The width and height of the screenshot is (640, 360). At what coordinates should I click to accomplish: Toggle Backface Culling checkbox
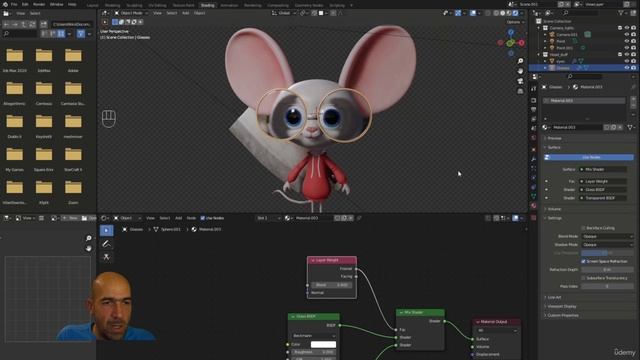click(x=583, y=228)
